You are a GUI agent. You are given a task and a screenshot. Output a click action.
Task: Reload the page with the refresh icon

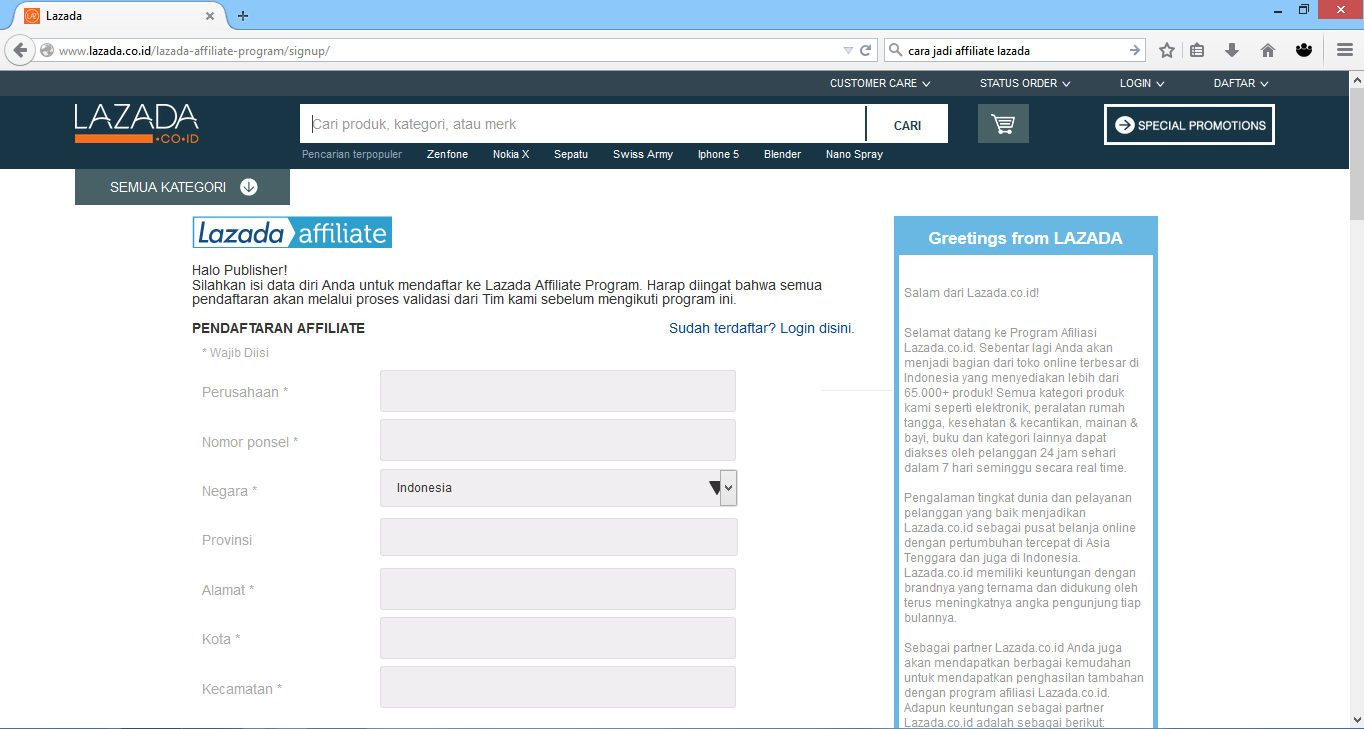point(866,50)
